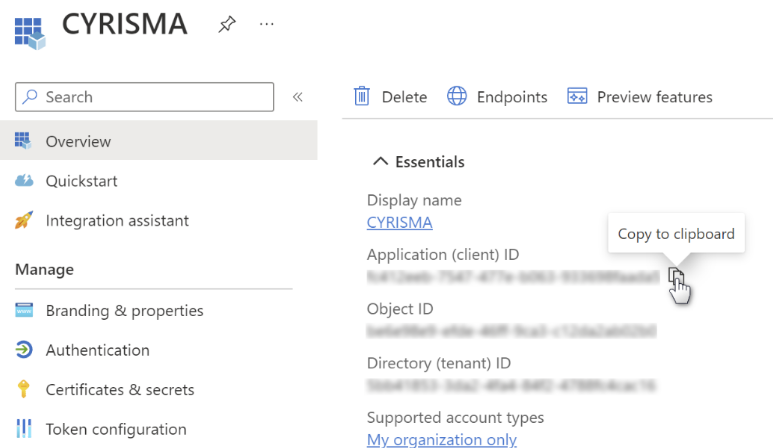Click the Essentials heading text
This screenshot has width=773, height=448.
[429, 162]
